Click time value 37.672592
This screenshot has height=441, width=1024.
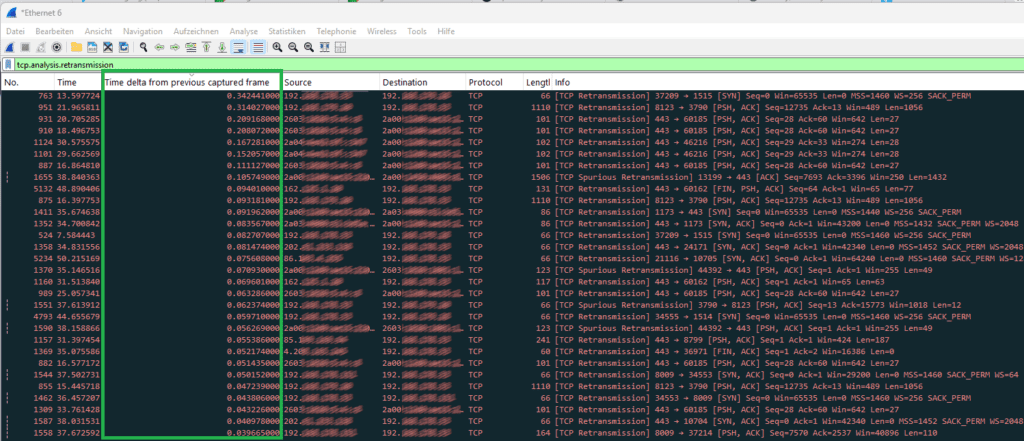(78, 433)
